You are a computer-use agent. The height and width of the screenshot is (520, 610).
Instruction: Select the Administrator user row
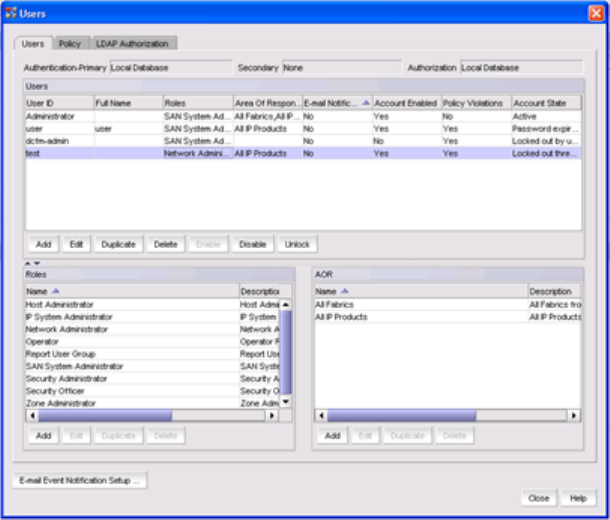(x=303, y=116)
